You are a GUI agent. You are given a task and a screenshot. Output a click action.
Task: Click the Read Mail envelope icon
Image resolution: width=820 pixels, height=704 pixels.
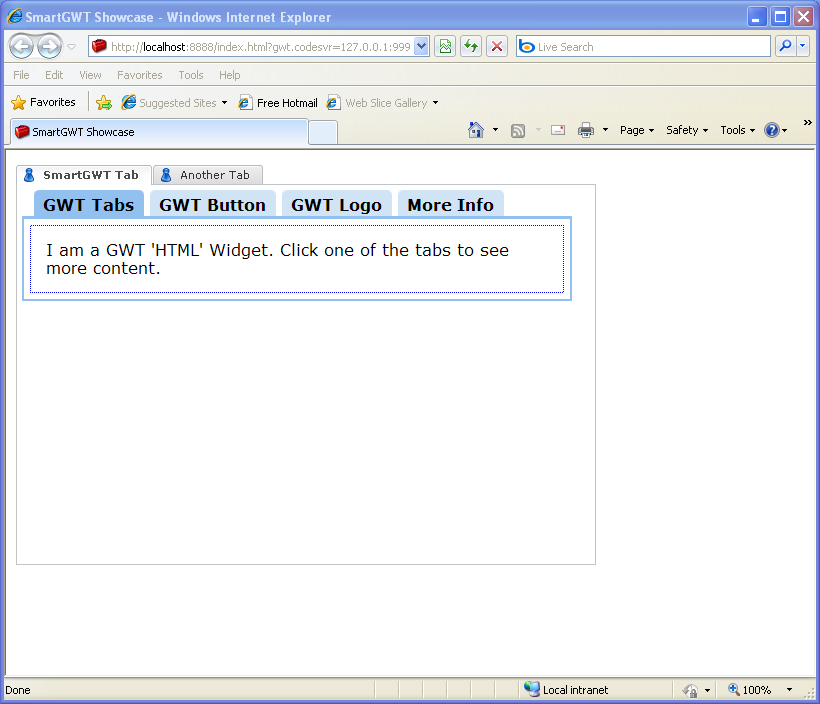[x=558, y=130]
